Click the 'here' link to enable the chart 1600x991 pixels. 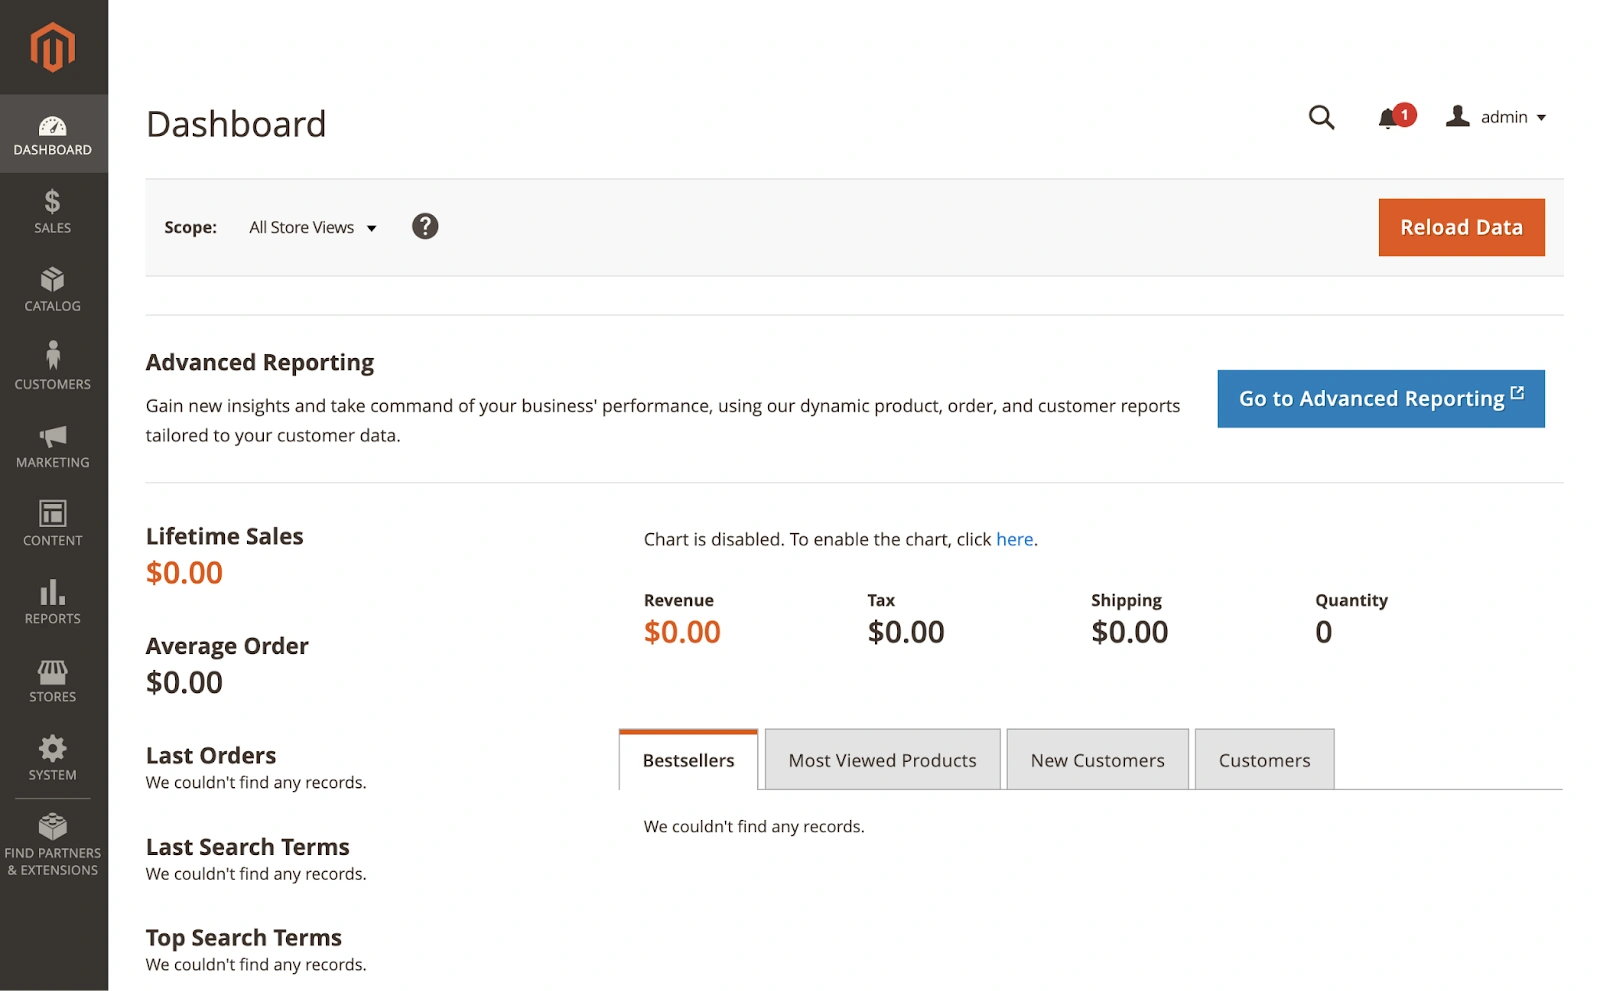[1014, 539]
